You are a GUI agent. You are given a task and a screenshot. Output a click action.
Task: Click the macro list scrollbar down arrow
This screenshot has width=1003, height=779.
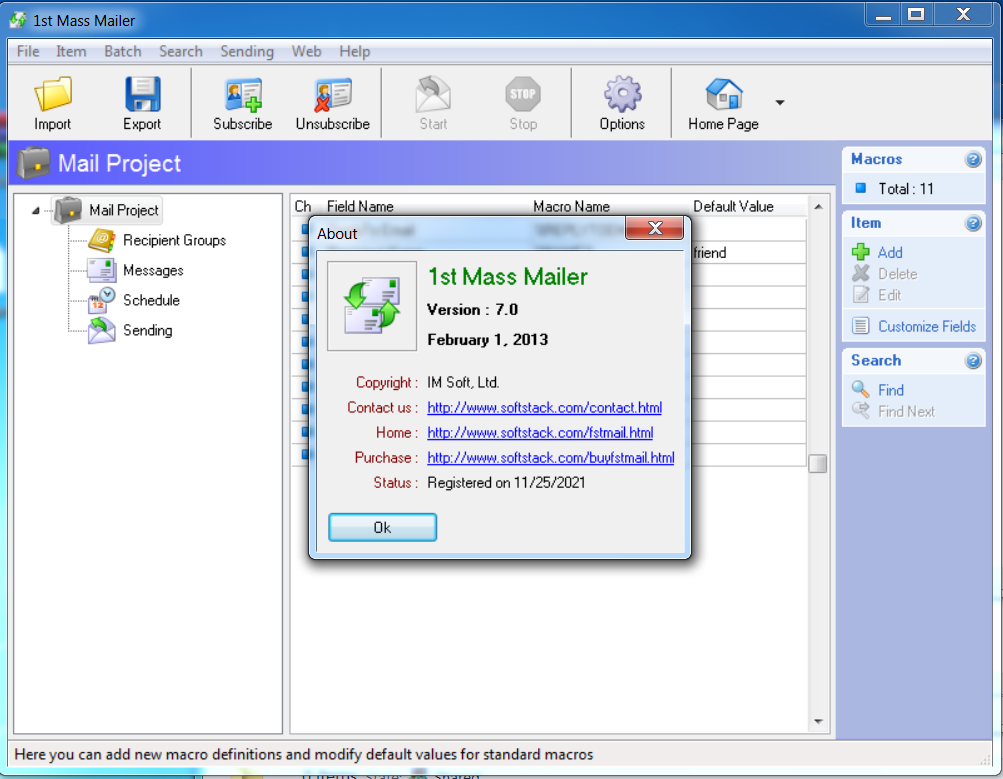pyautogui.click(x=817, y=721)
